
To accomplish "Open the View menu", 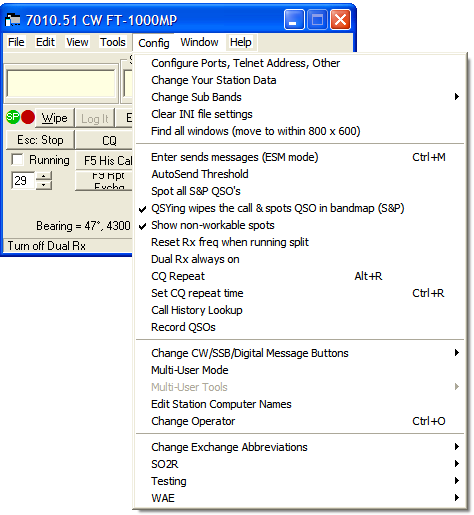I will click(77, 42).
